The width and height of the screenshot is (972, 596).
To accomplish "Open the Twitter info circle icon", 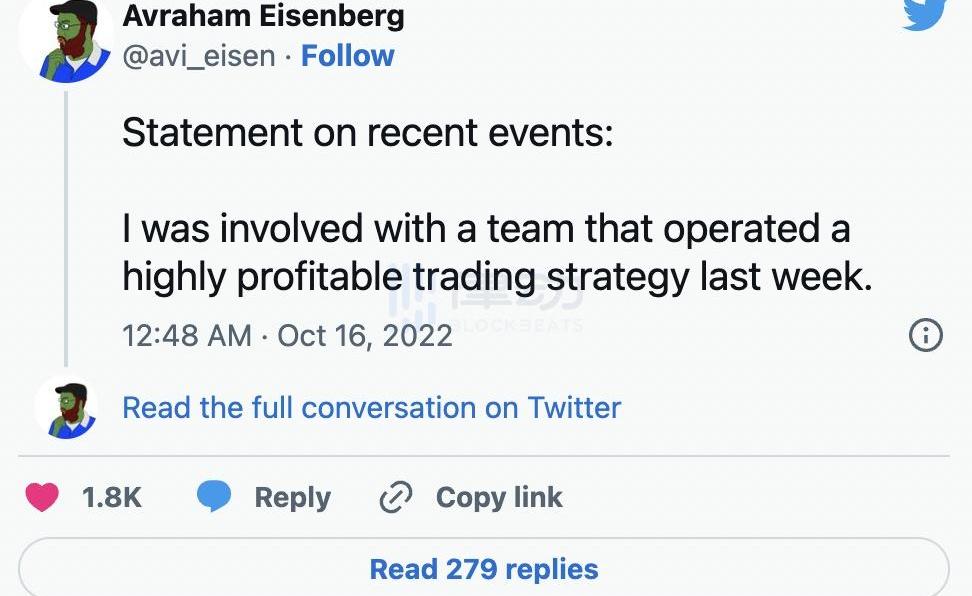I will pyautogui.click(x=926, y=336).
